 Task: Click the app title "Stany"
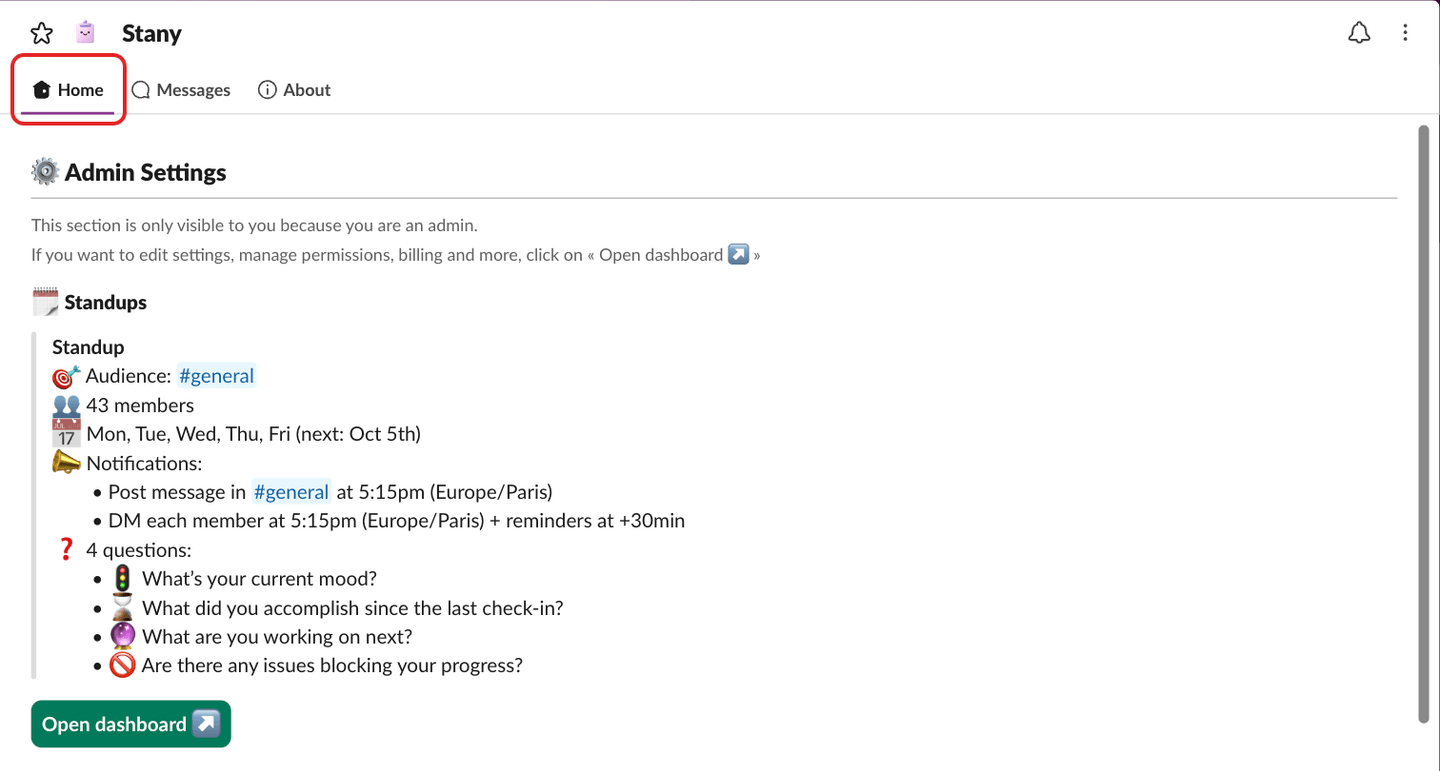click(152, 33)
